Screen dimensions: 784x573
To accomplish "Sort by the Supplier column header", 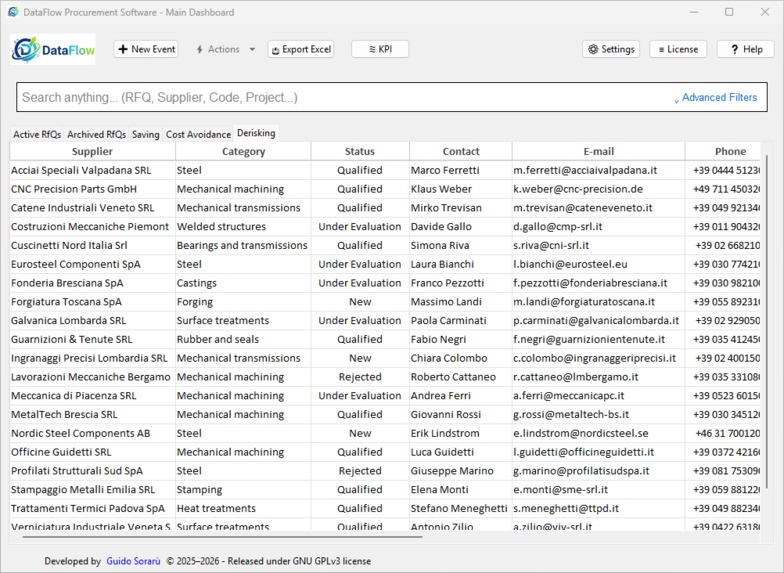I will pyautogui.click(x=92, y=152).
